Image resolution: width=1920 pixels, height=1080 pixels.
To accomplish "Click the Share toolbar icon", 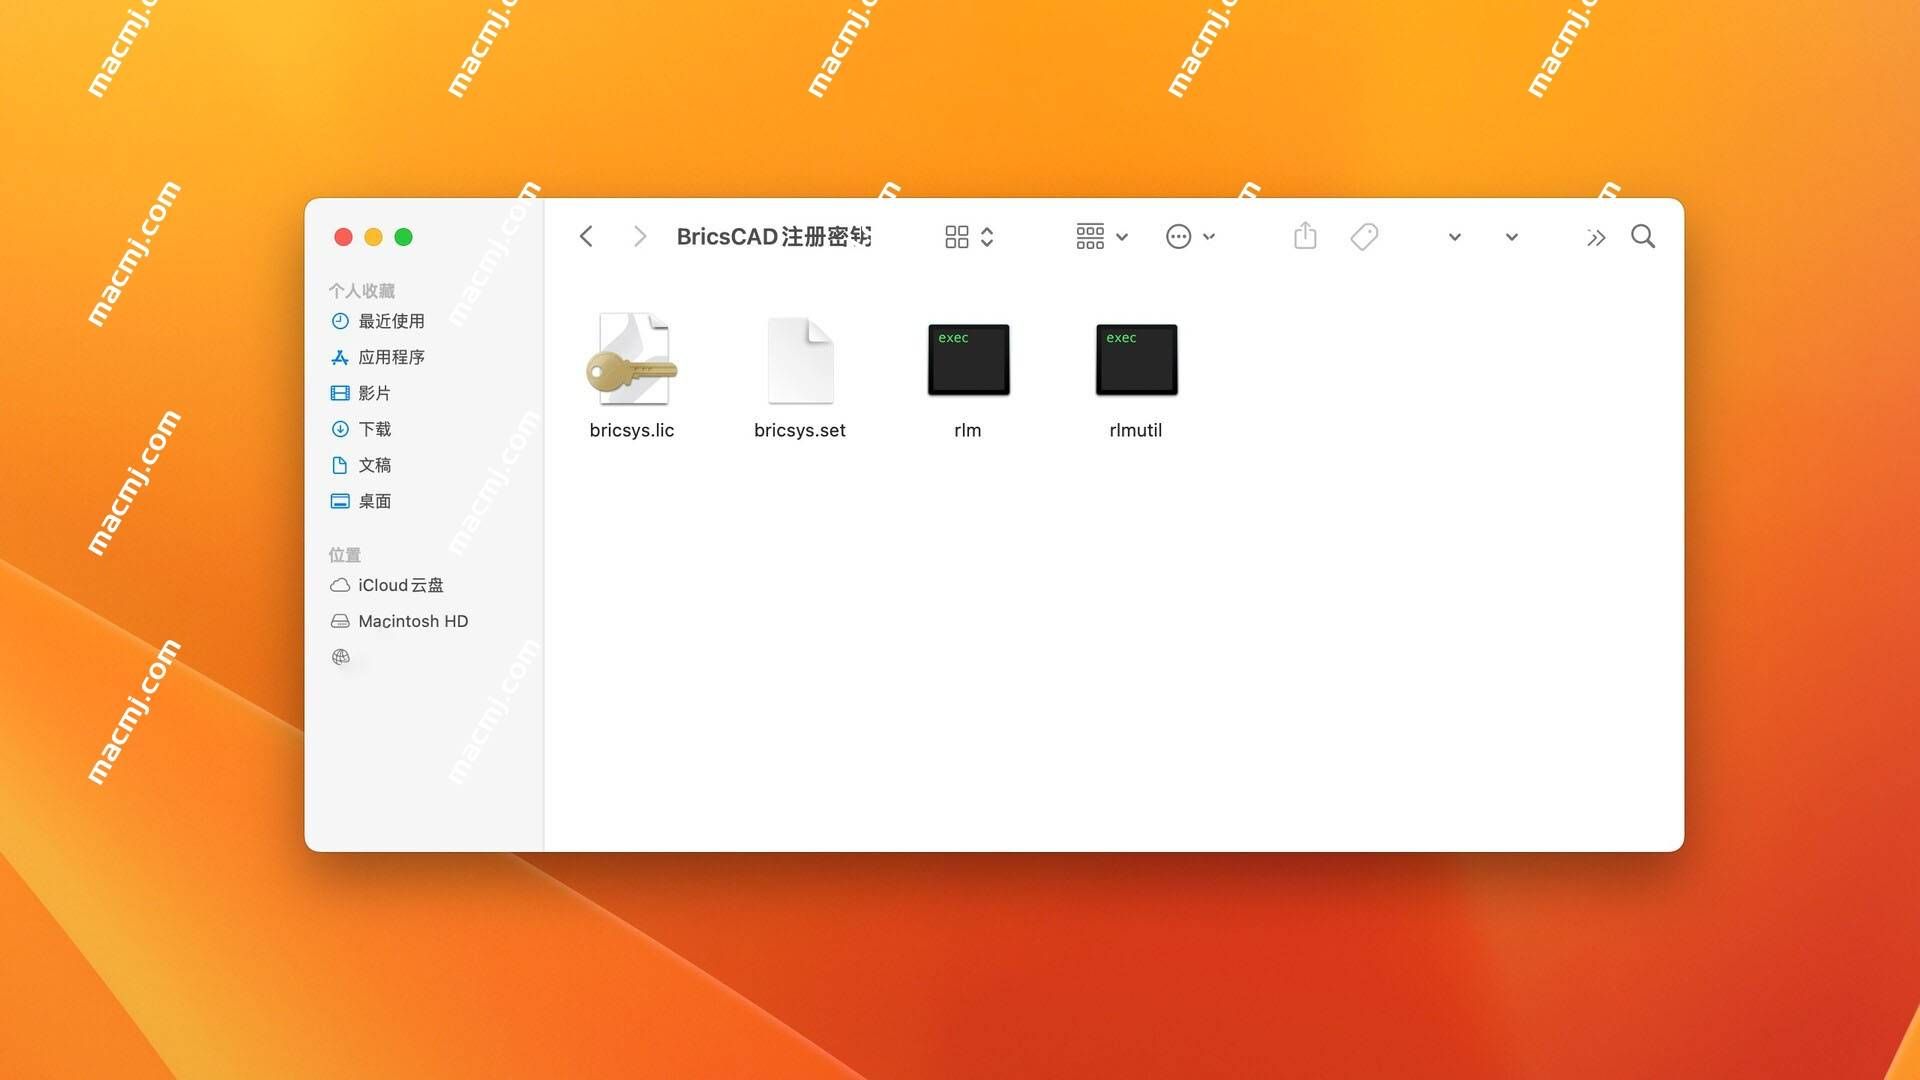I will [x=1305, y=236].
